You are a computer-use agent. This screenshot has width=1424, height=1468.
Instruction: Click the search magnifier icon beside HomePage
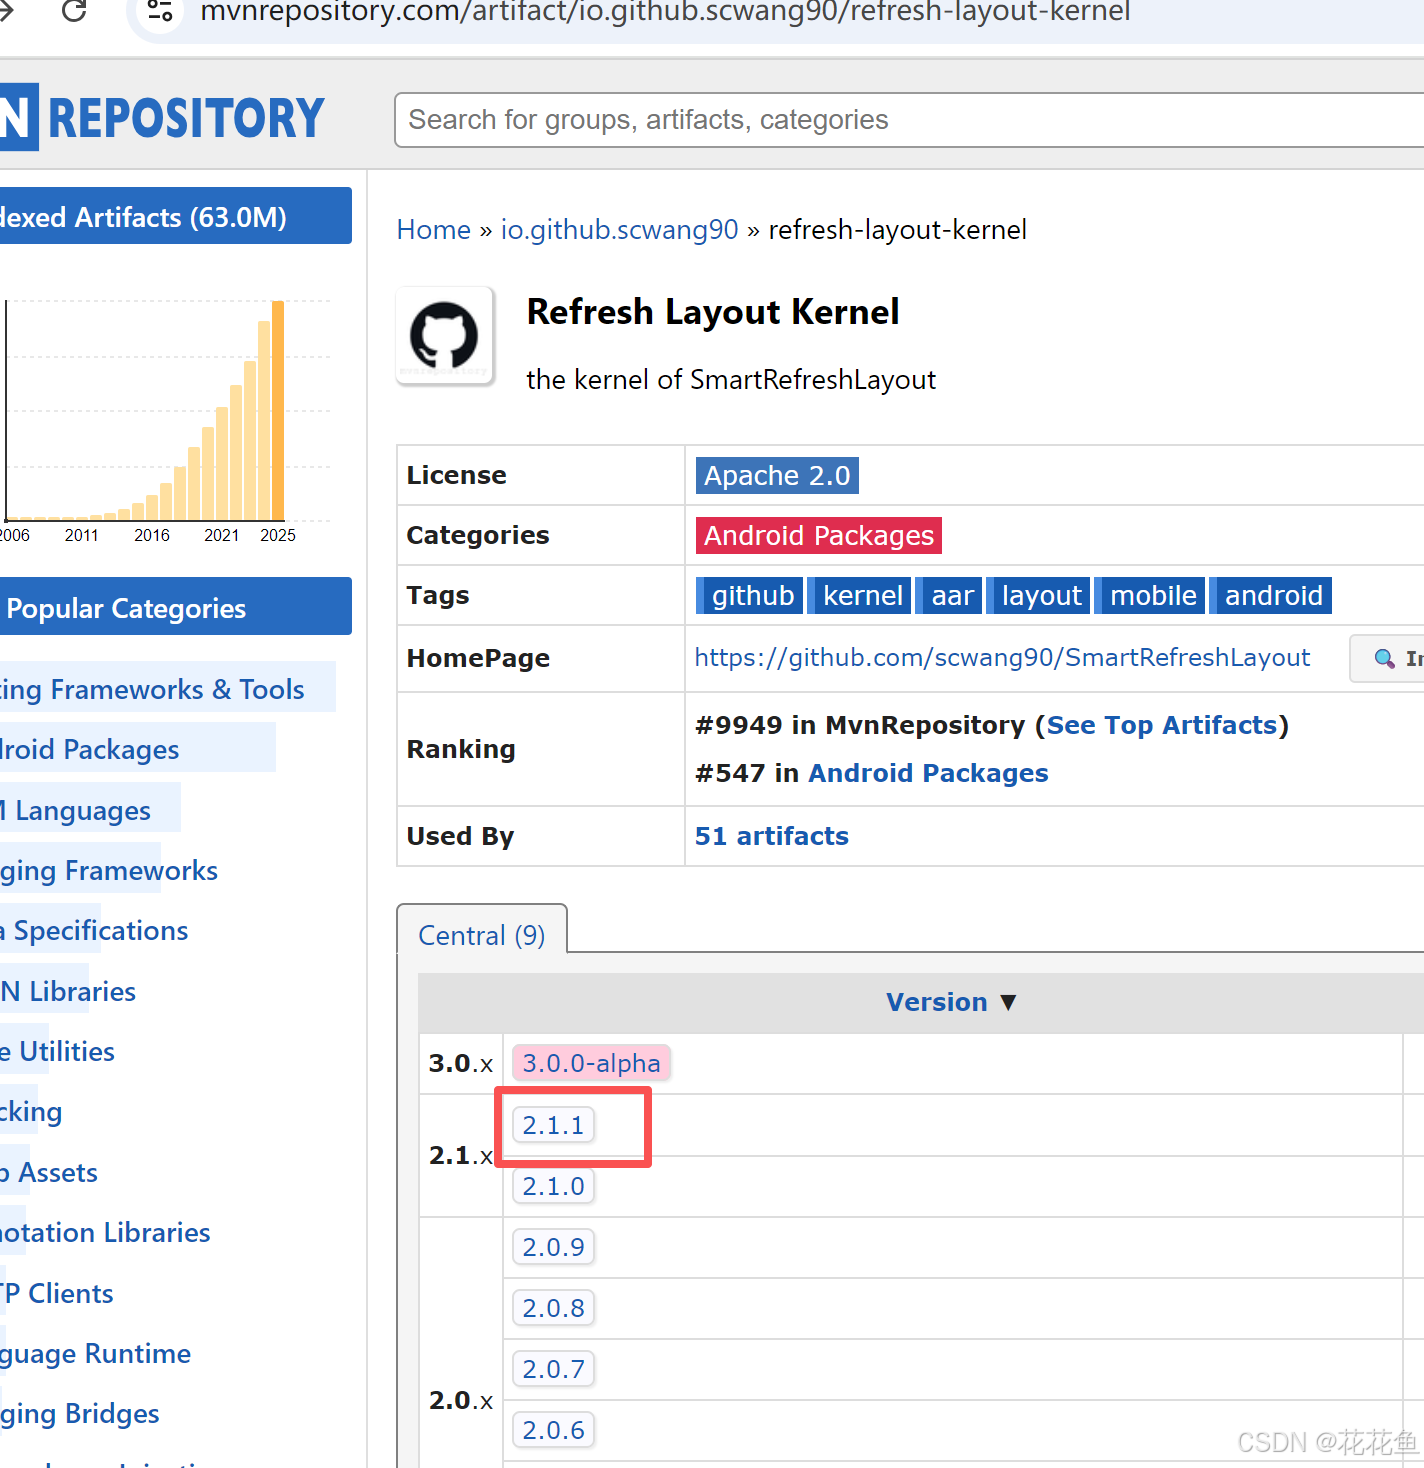pos(1384,658)
